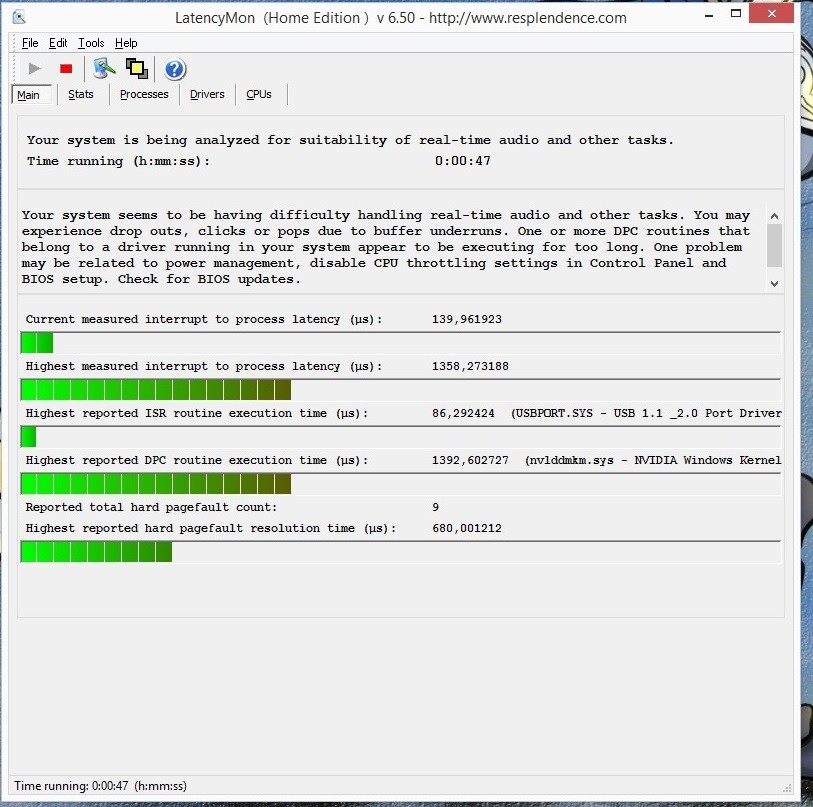Click the up arrow of the message scrollbar

774,216
